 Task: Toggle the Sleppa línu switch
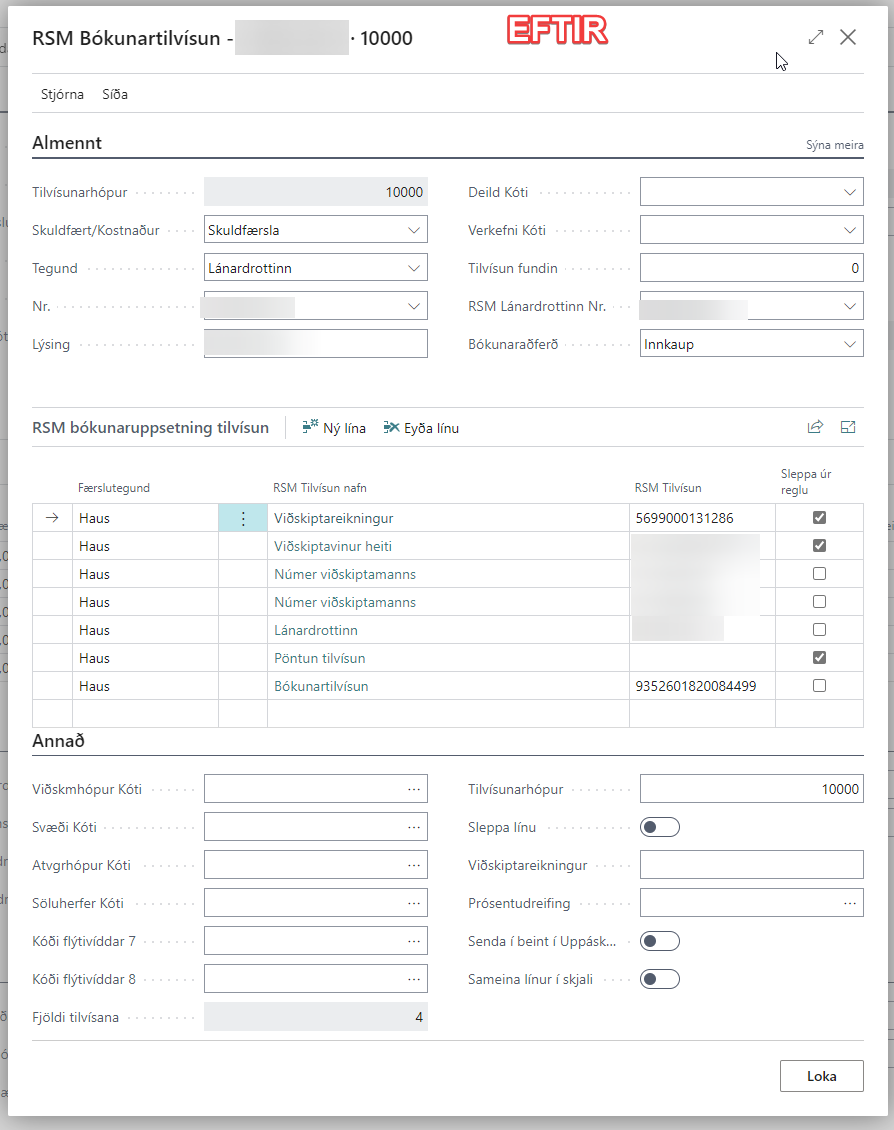coord(660,827)
